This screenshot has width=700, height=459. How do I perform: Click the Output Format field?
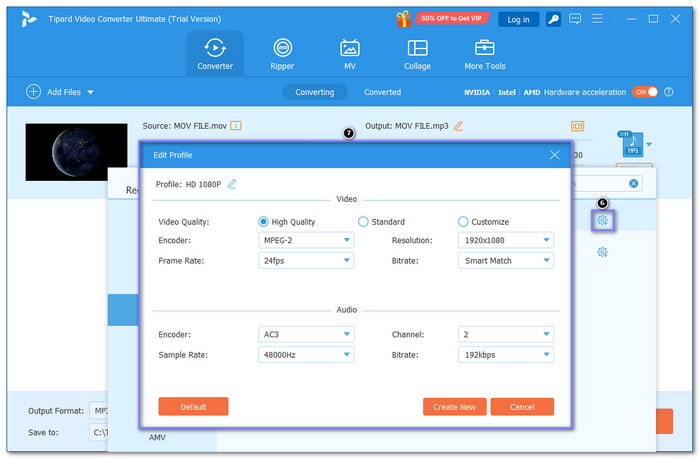pyautogui.click(x=99, y=410)
